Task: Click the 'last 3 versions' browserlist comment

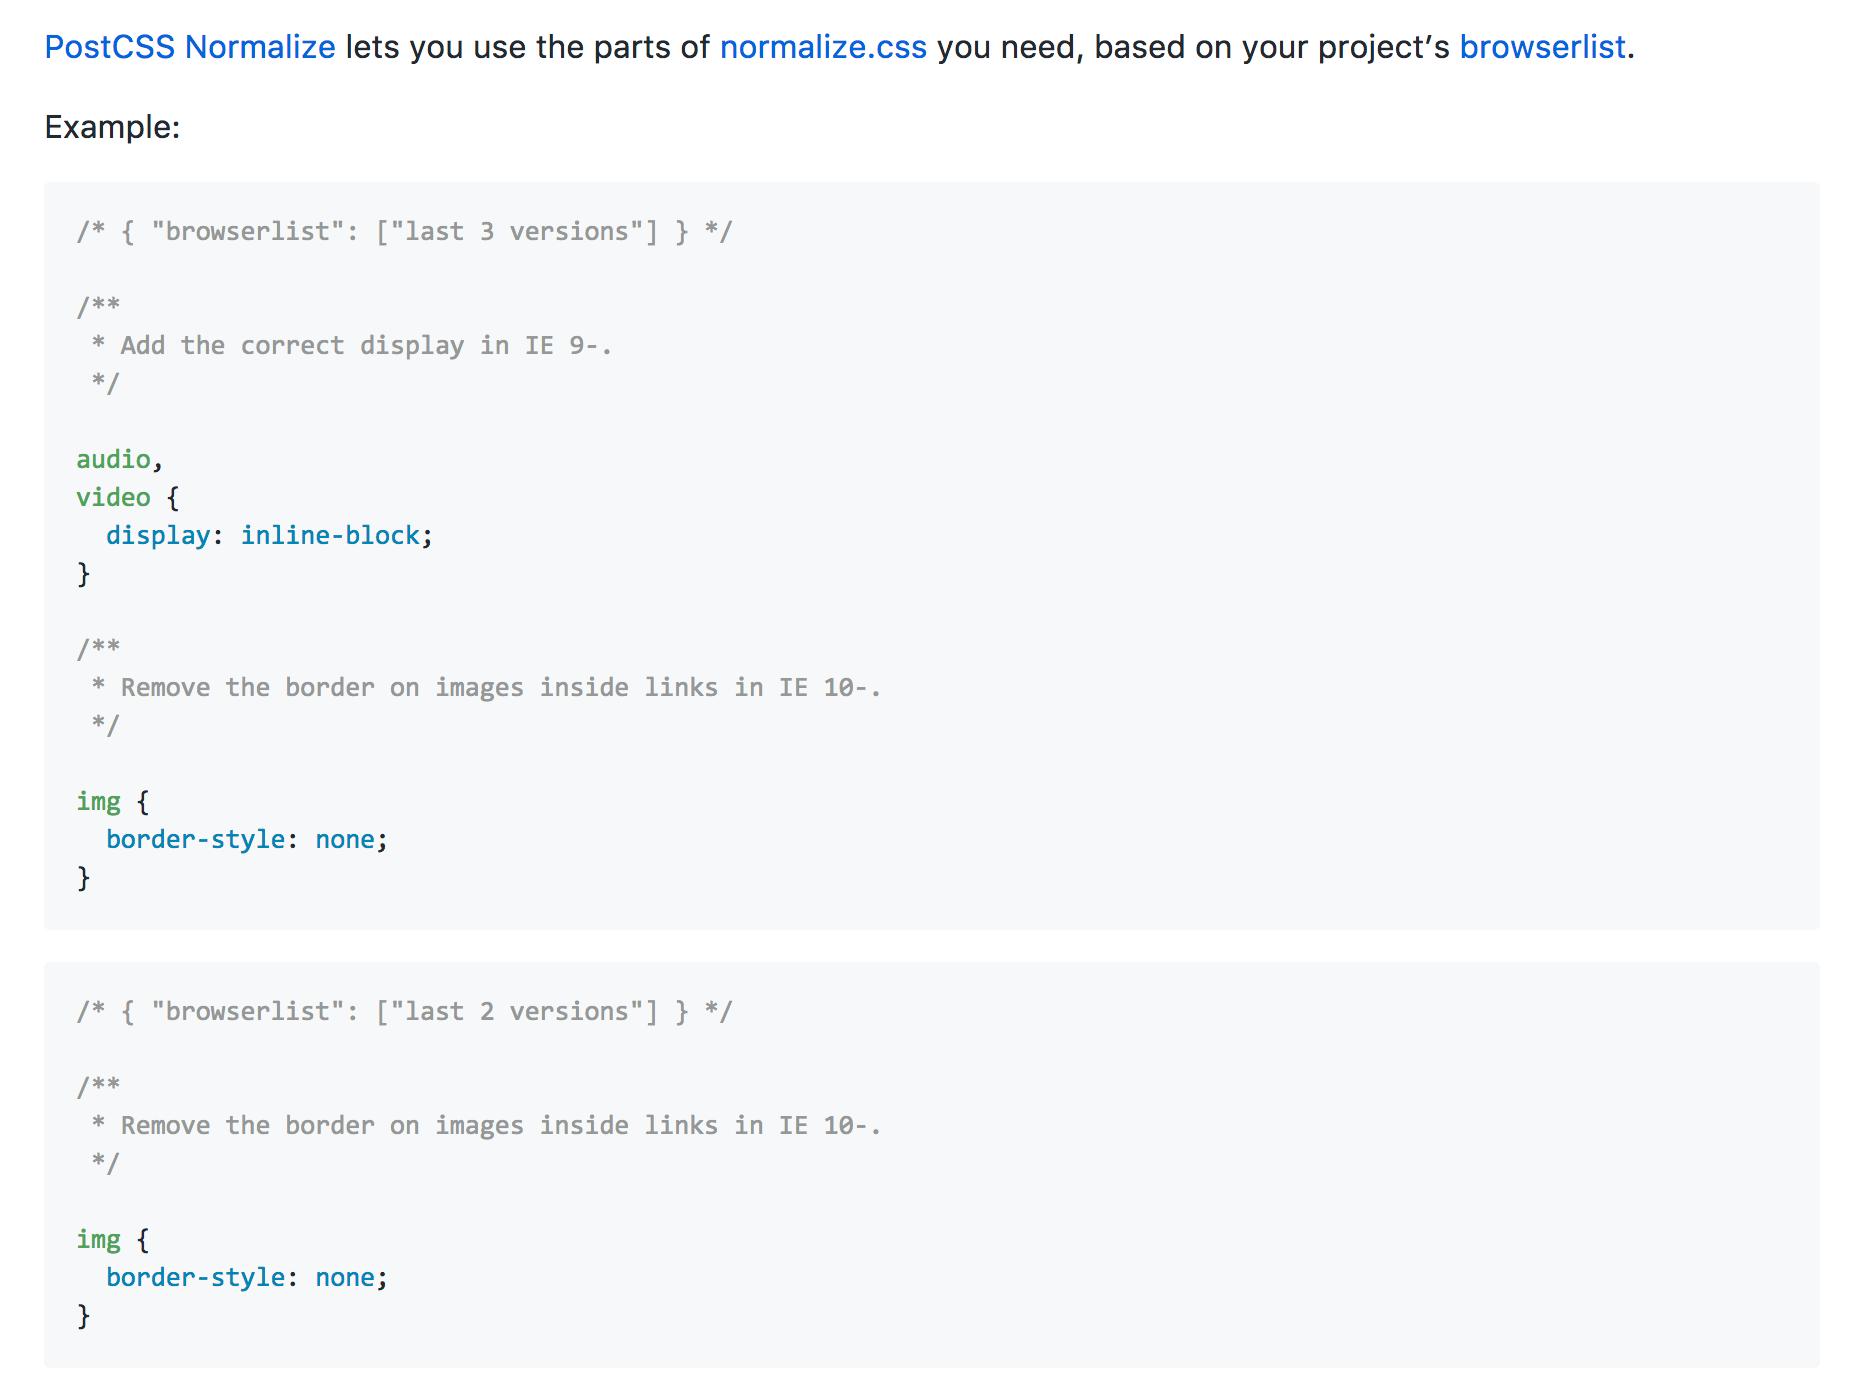Action: 405,231
